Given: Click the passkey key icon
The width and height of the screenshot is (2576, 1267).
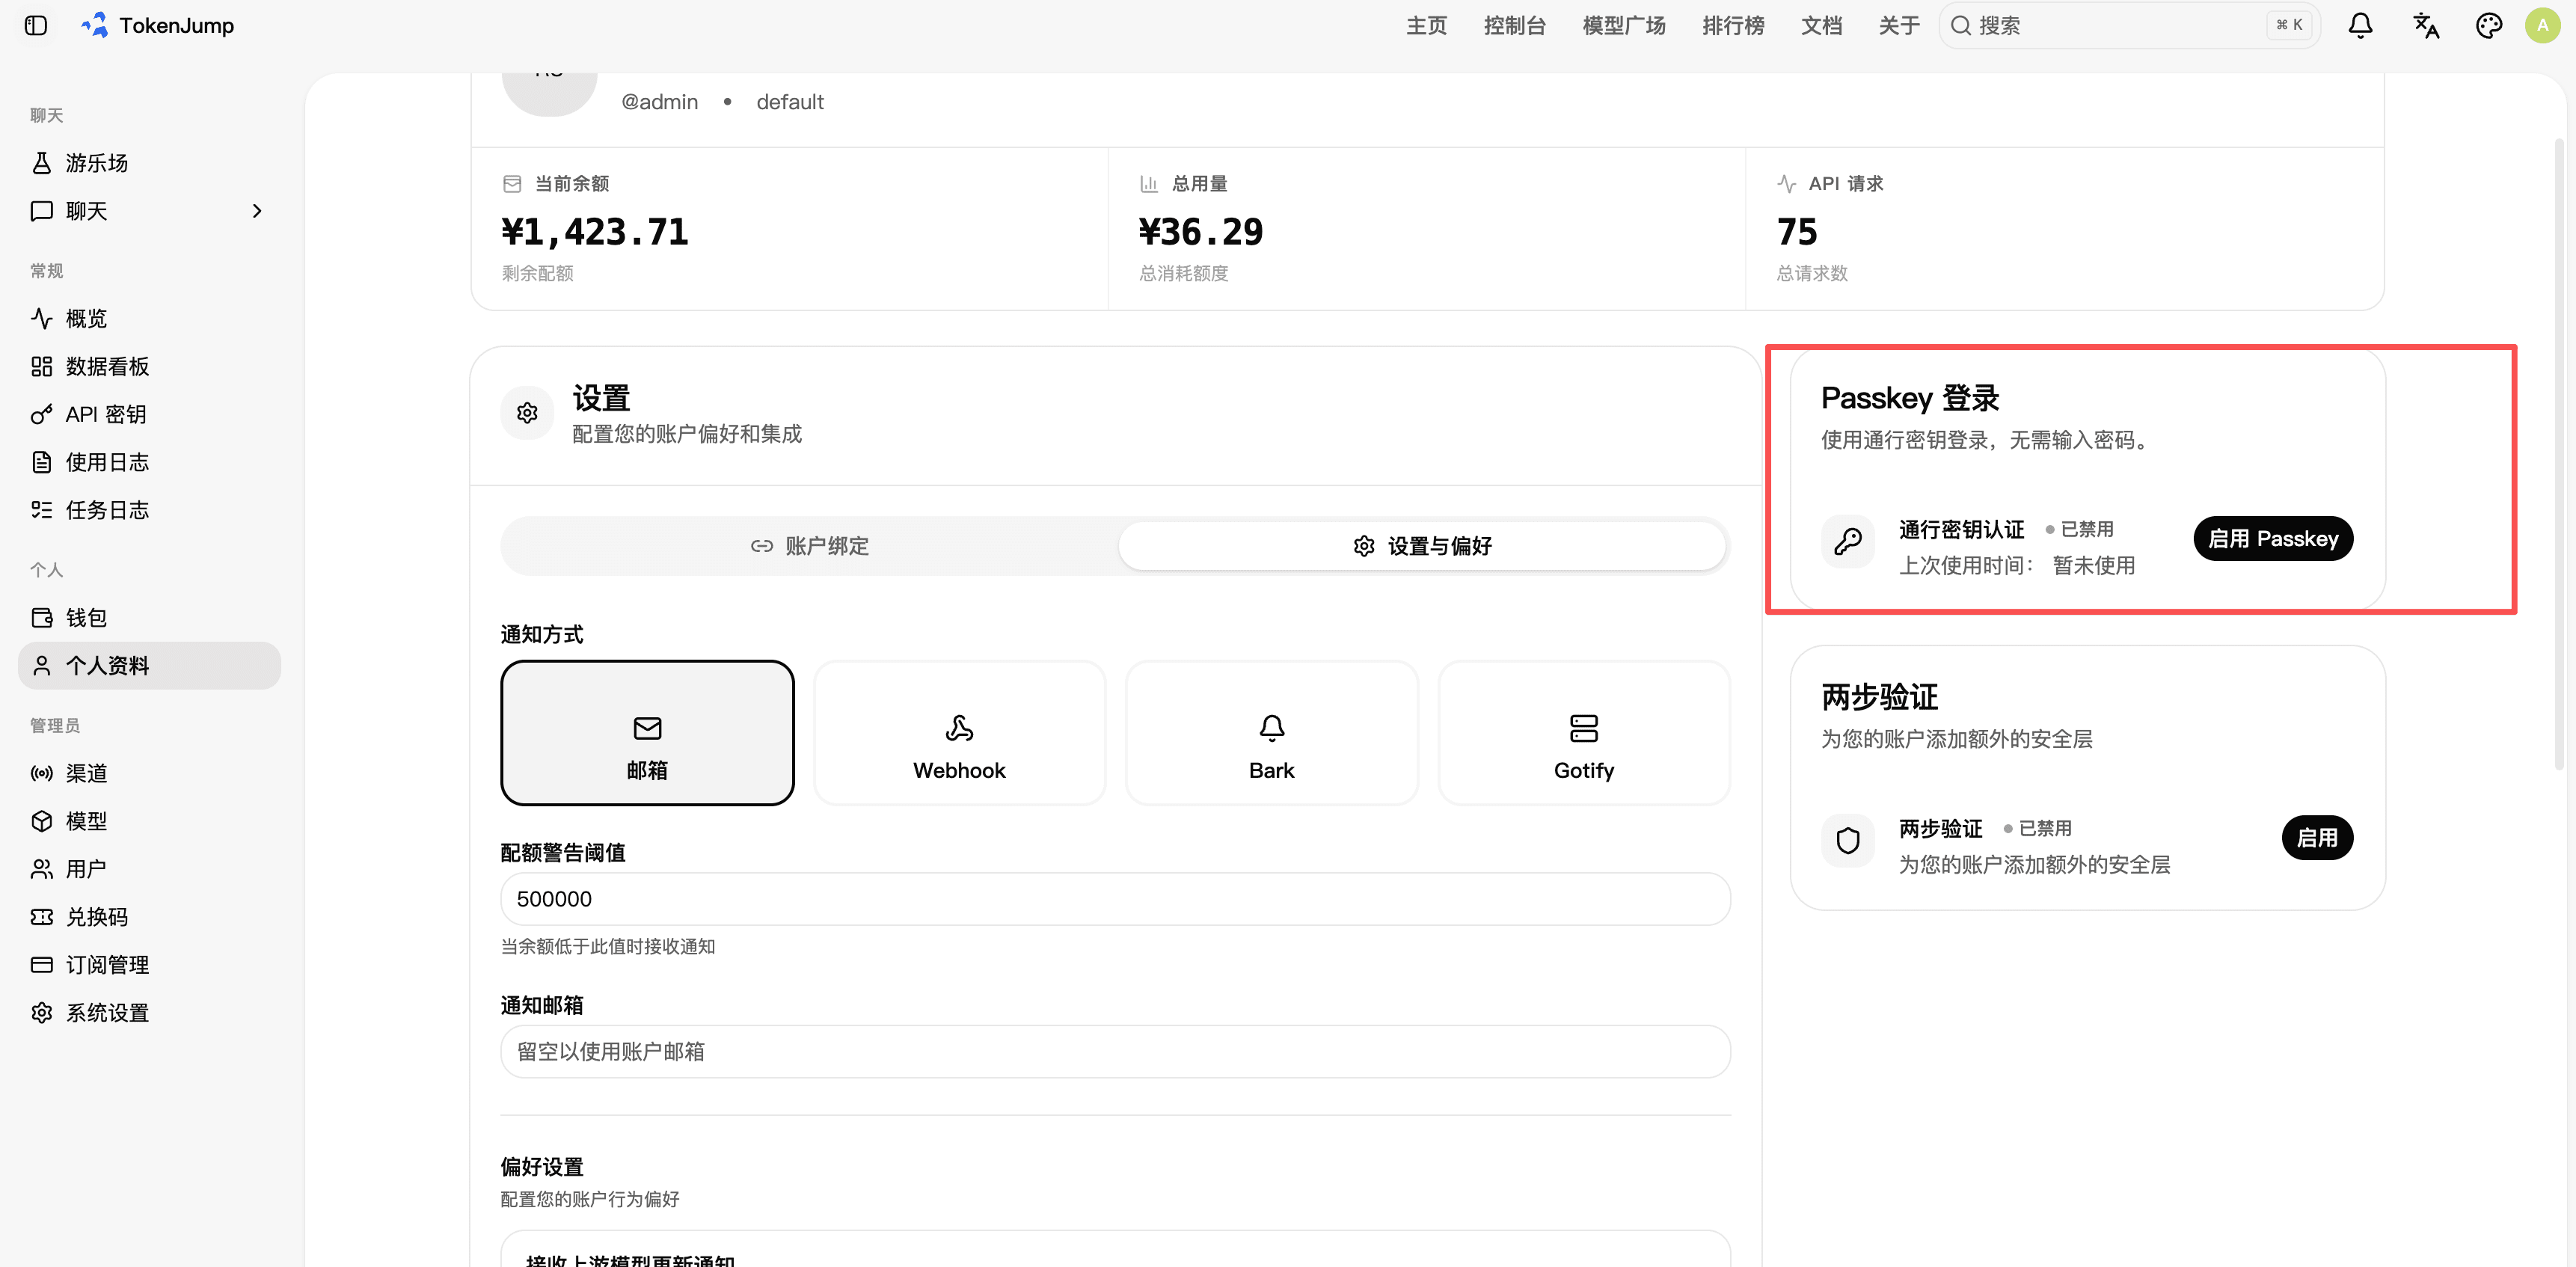Looking at the screenshot, I should (1847, 541).
